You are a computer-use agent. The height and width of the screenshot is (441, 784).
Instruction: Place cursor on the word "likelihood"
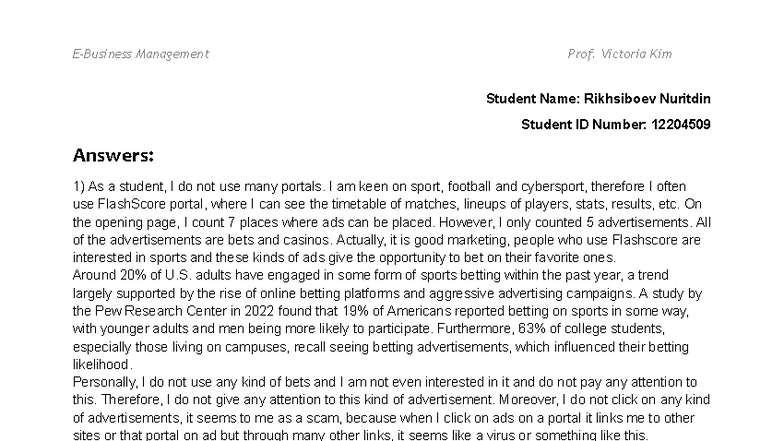[x=102, y=367]
